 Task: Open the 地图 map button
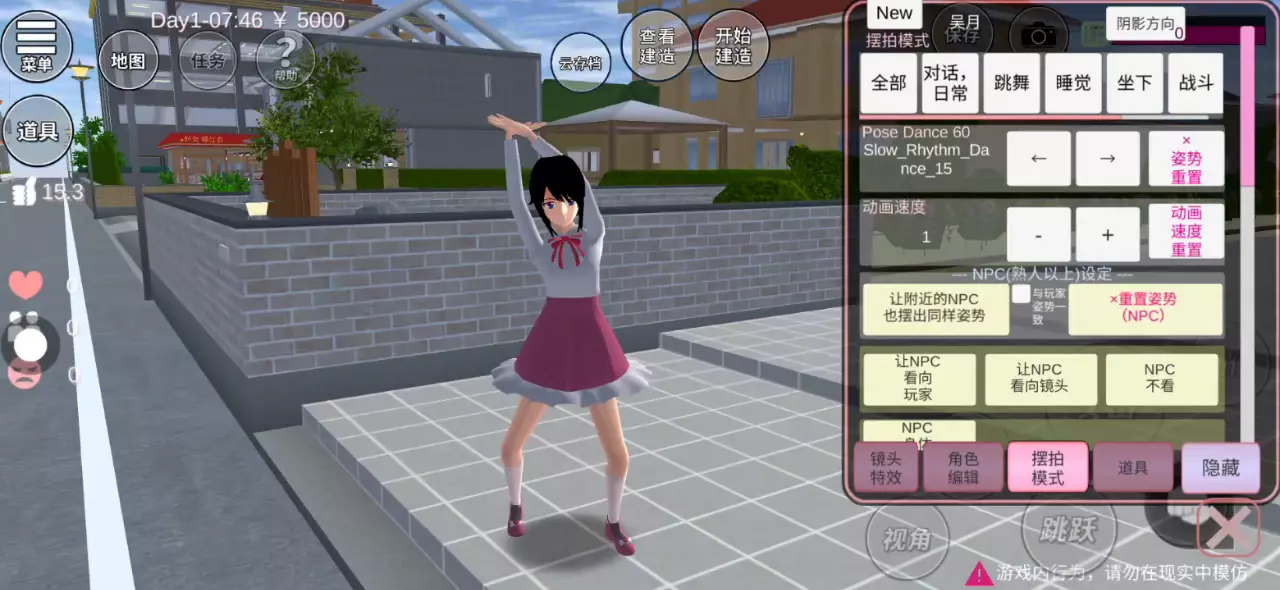[x=128, y=60]
